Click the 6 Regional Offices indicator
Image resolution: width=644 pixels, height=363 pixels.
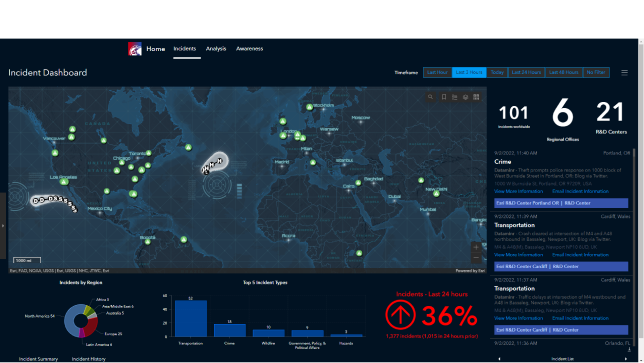(563, 119)
